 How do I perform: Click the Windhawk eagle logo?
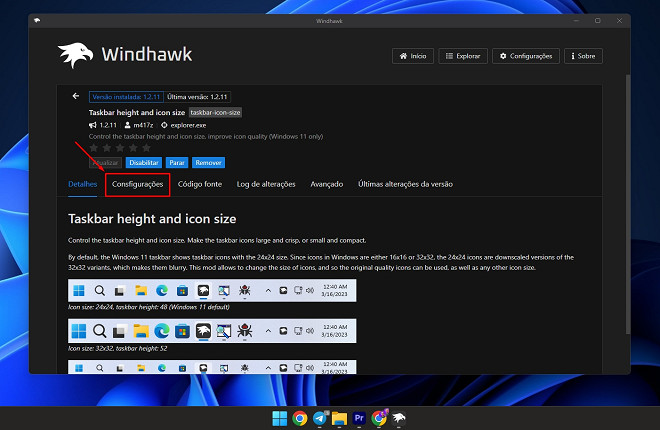click(x=76, y=55)
